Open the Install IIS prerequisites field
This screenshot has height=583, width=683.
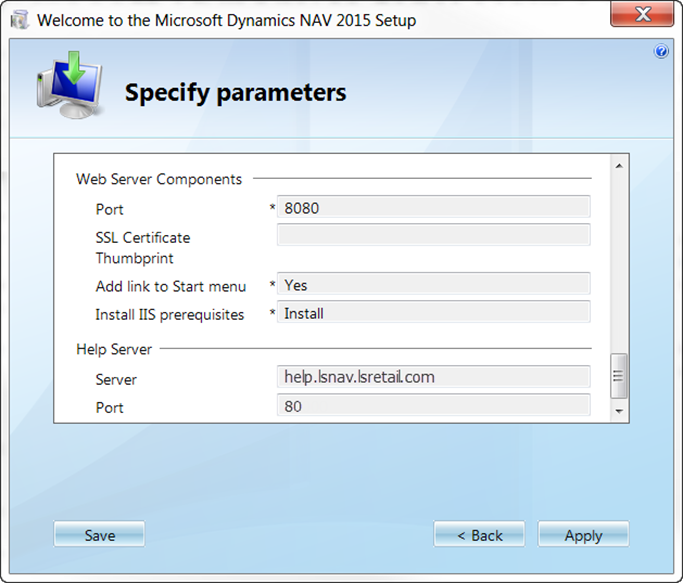click(433, 313)
